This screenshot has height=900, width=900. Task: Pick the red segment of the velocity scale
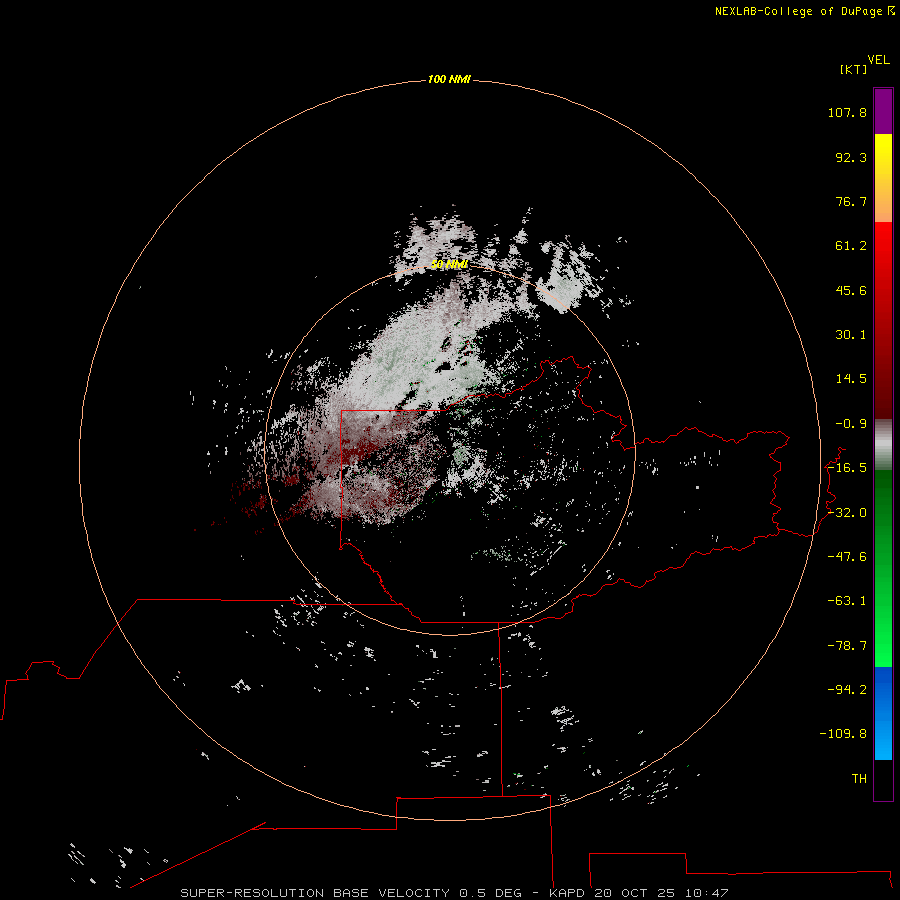pos(883,320)
